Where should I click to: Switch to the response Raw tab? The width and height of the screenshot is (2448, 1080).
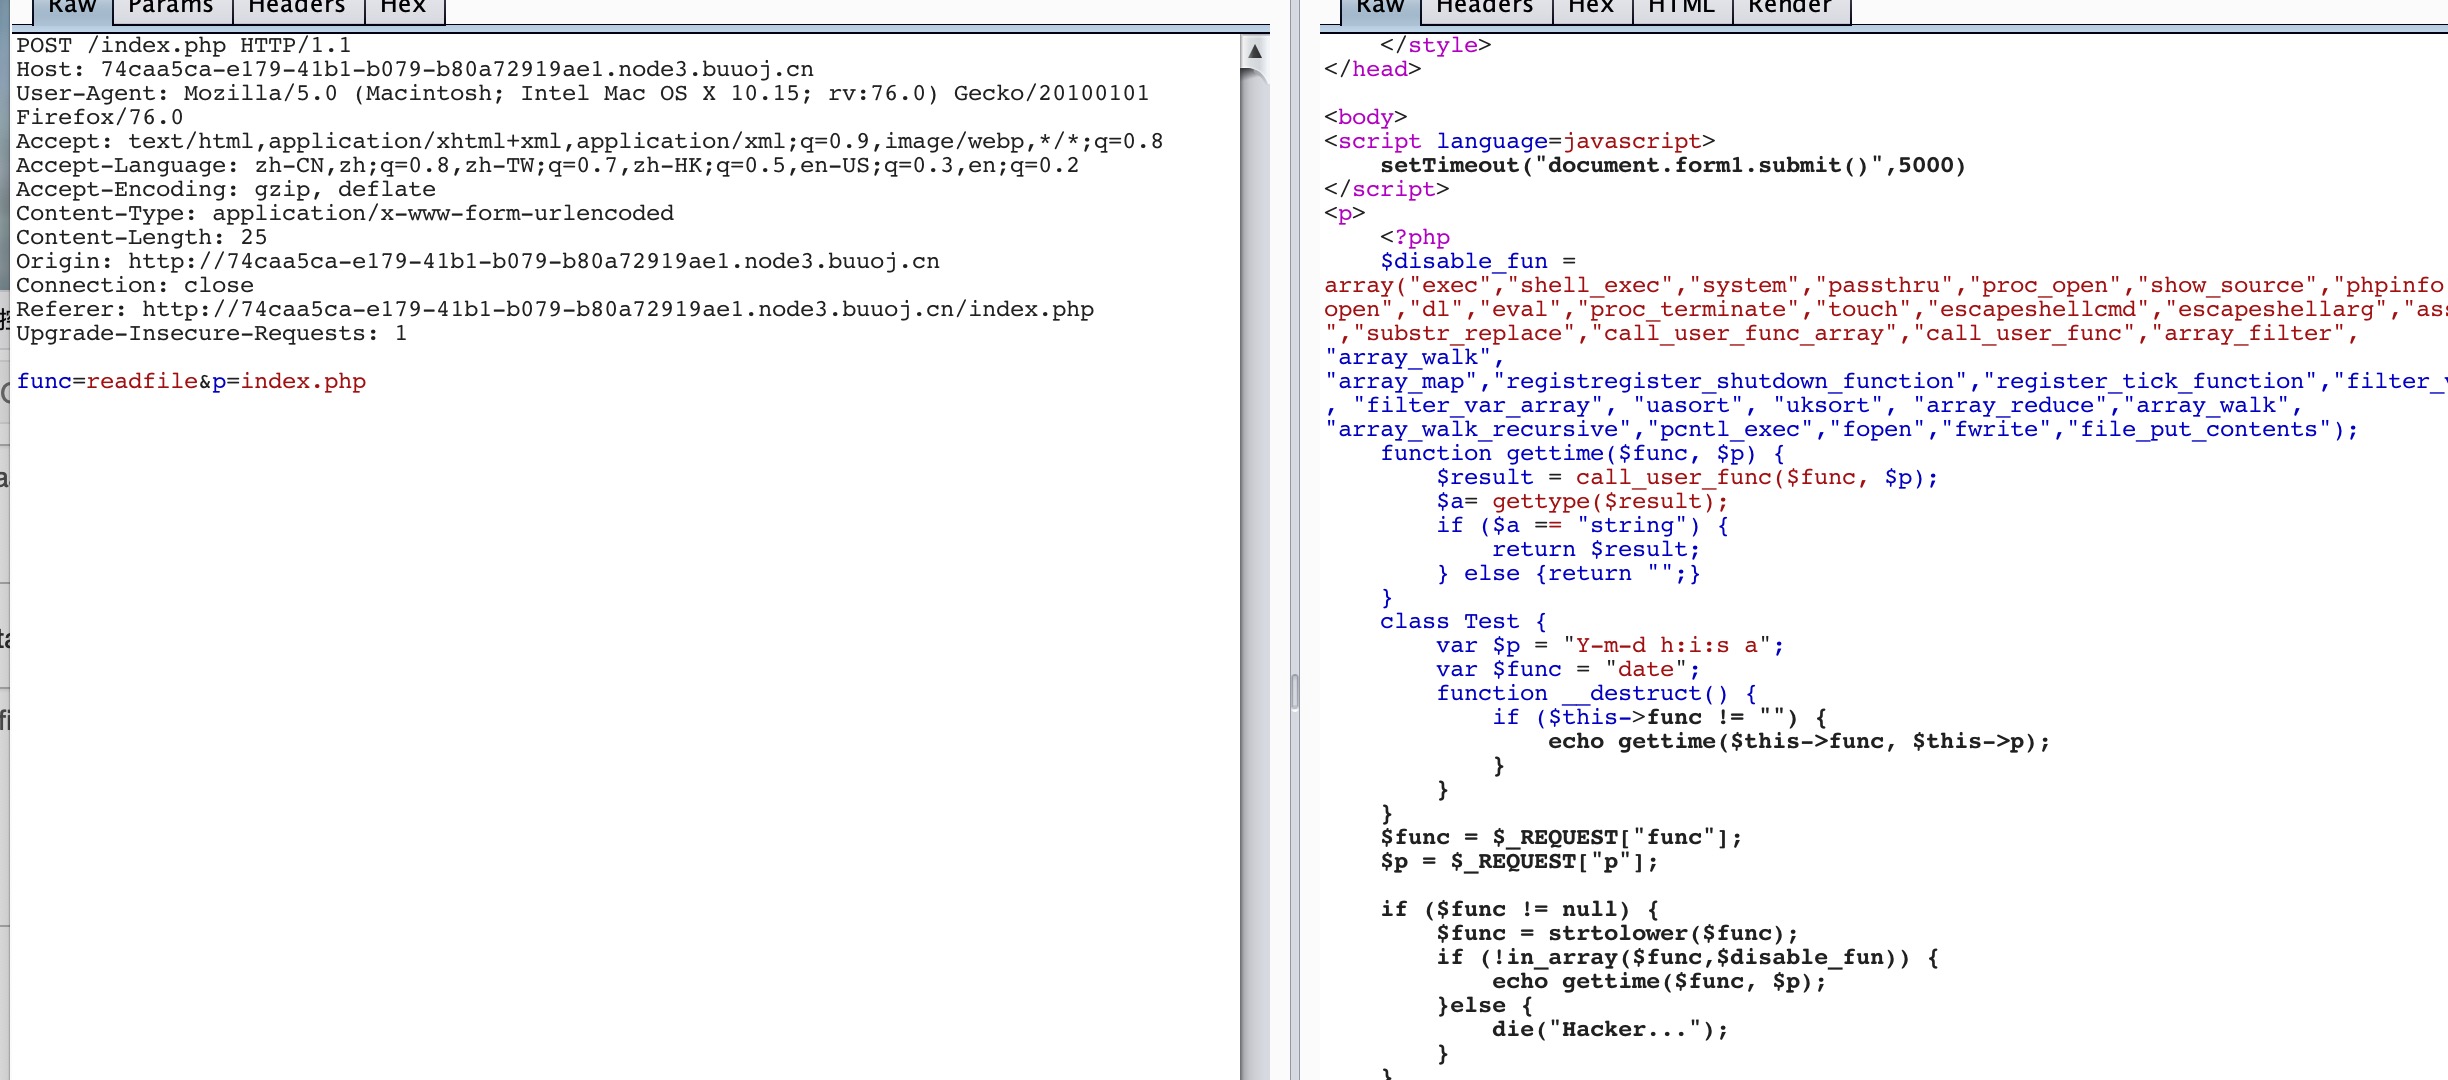pos(1380,9)
